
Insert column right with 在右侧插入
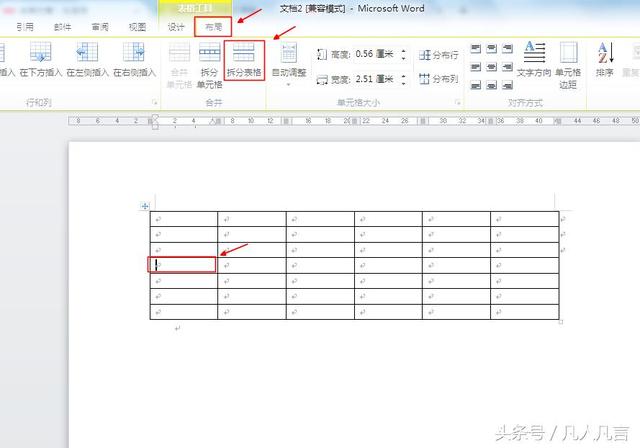click(x=134, y=60)
